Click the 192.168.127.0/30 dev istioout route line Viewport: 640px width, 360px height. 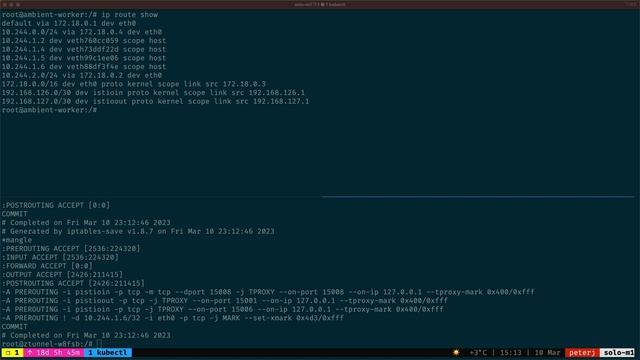click(x=155, y=101)
